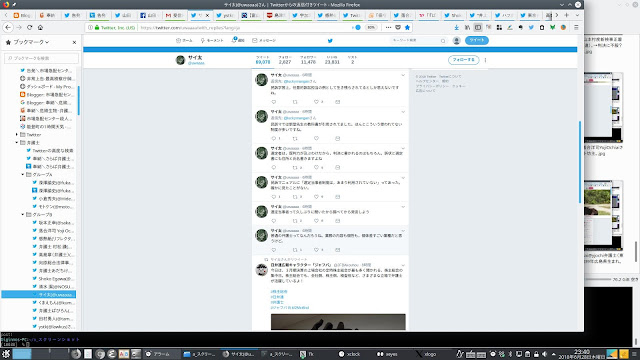The width and height of the screenshot is (640, 360).
Task: Open direct message icon on topmost tweet
Action: [338, 102]
